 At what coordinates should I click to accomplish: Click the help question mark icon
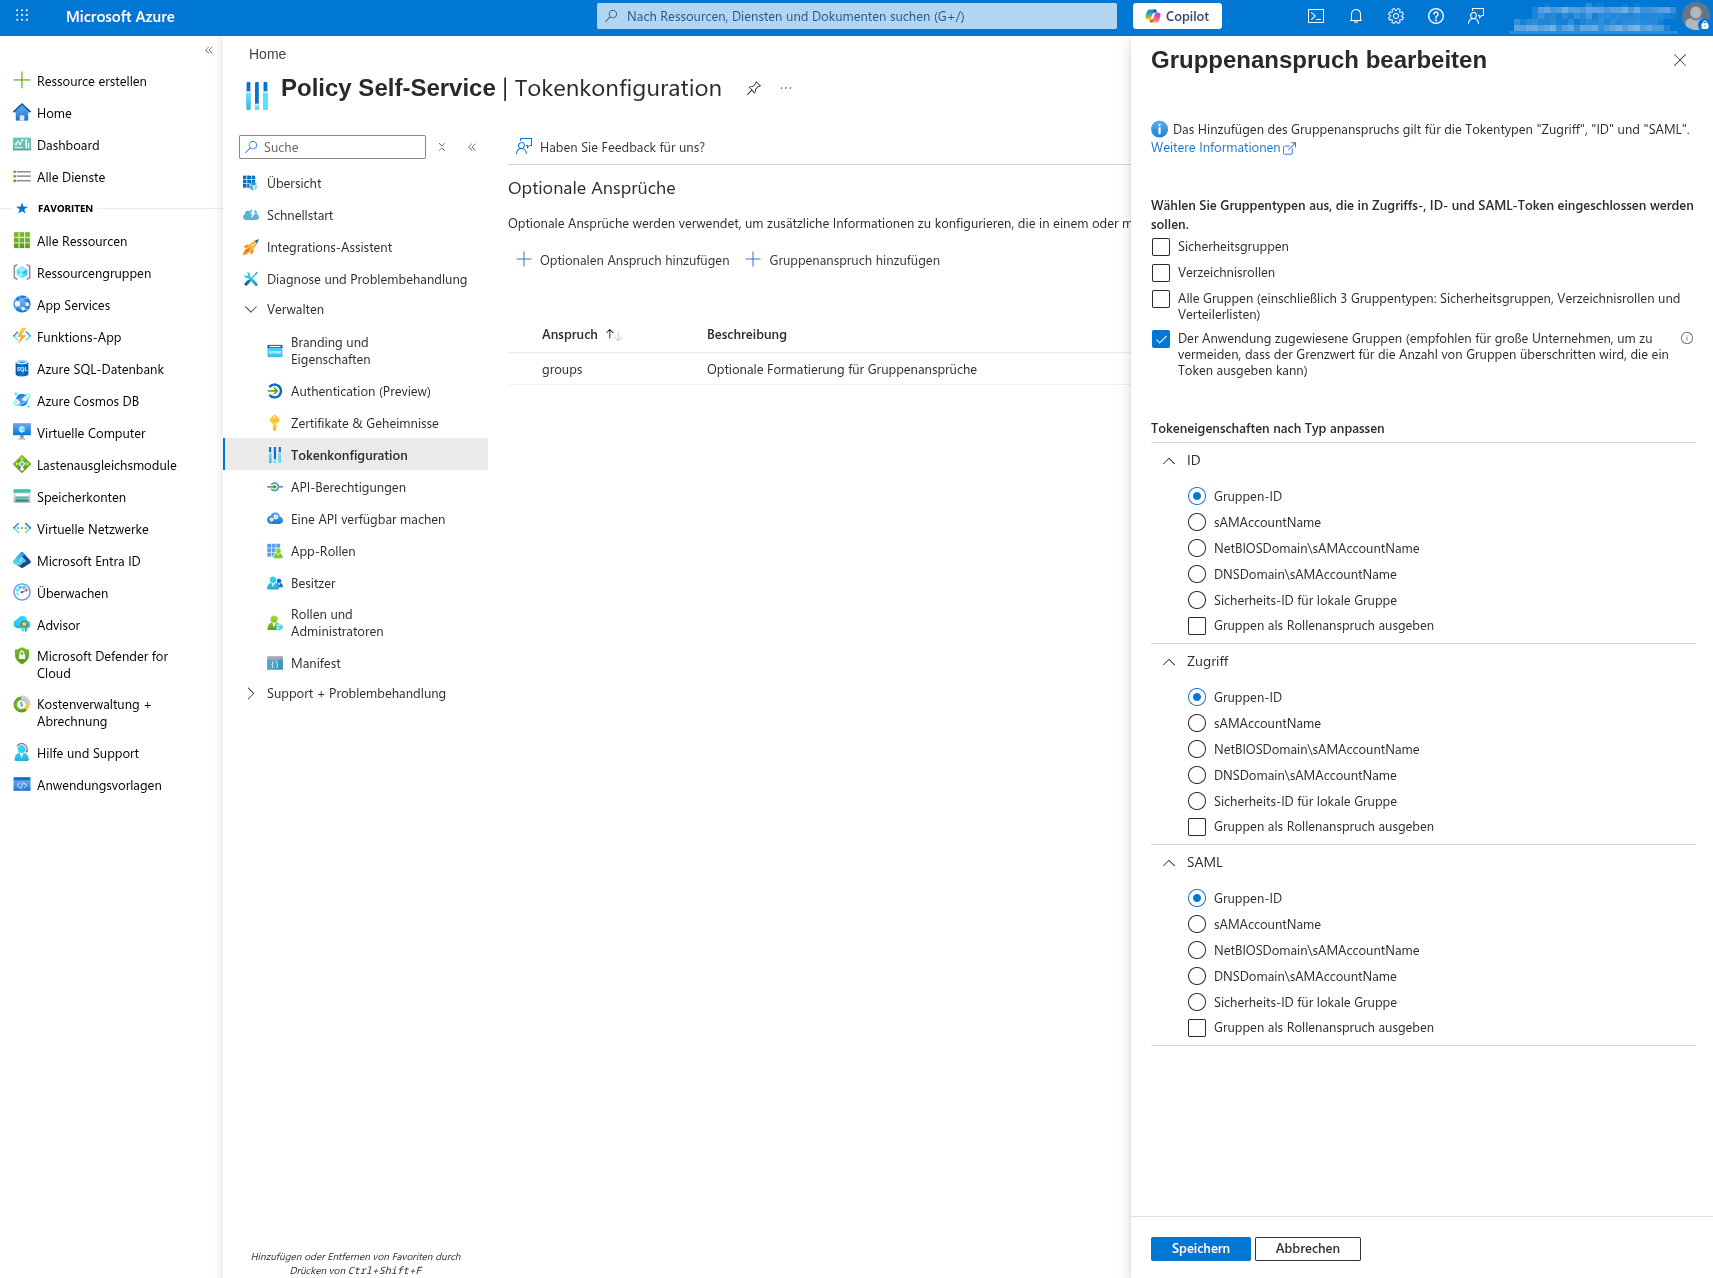(1436, 16)
